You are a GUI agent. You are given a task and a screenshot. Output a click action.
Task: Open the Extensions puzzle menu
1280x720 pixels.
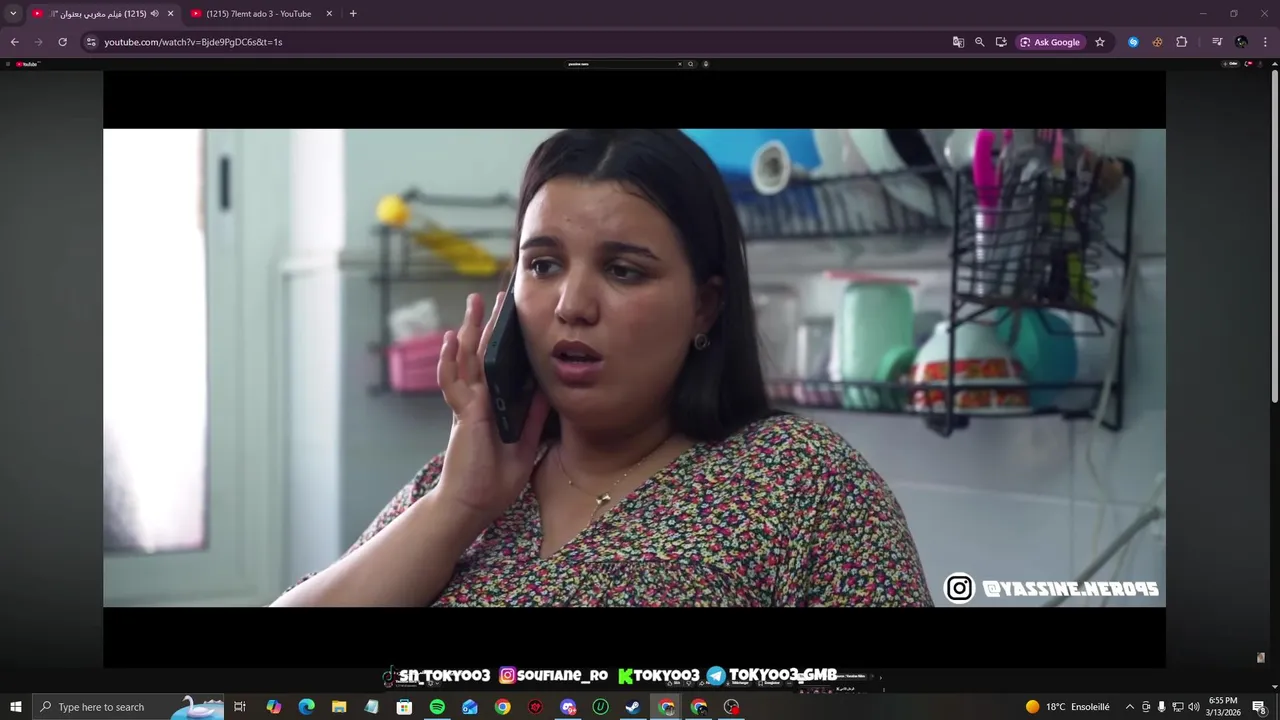click(1181, 42)
